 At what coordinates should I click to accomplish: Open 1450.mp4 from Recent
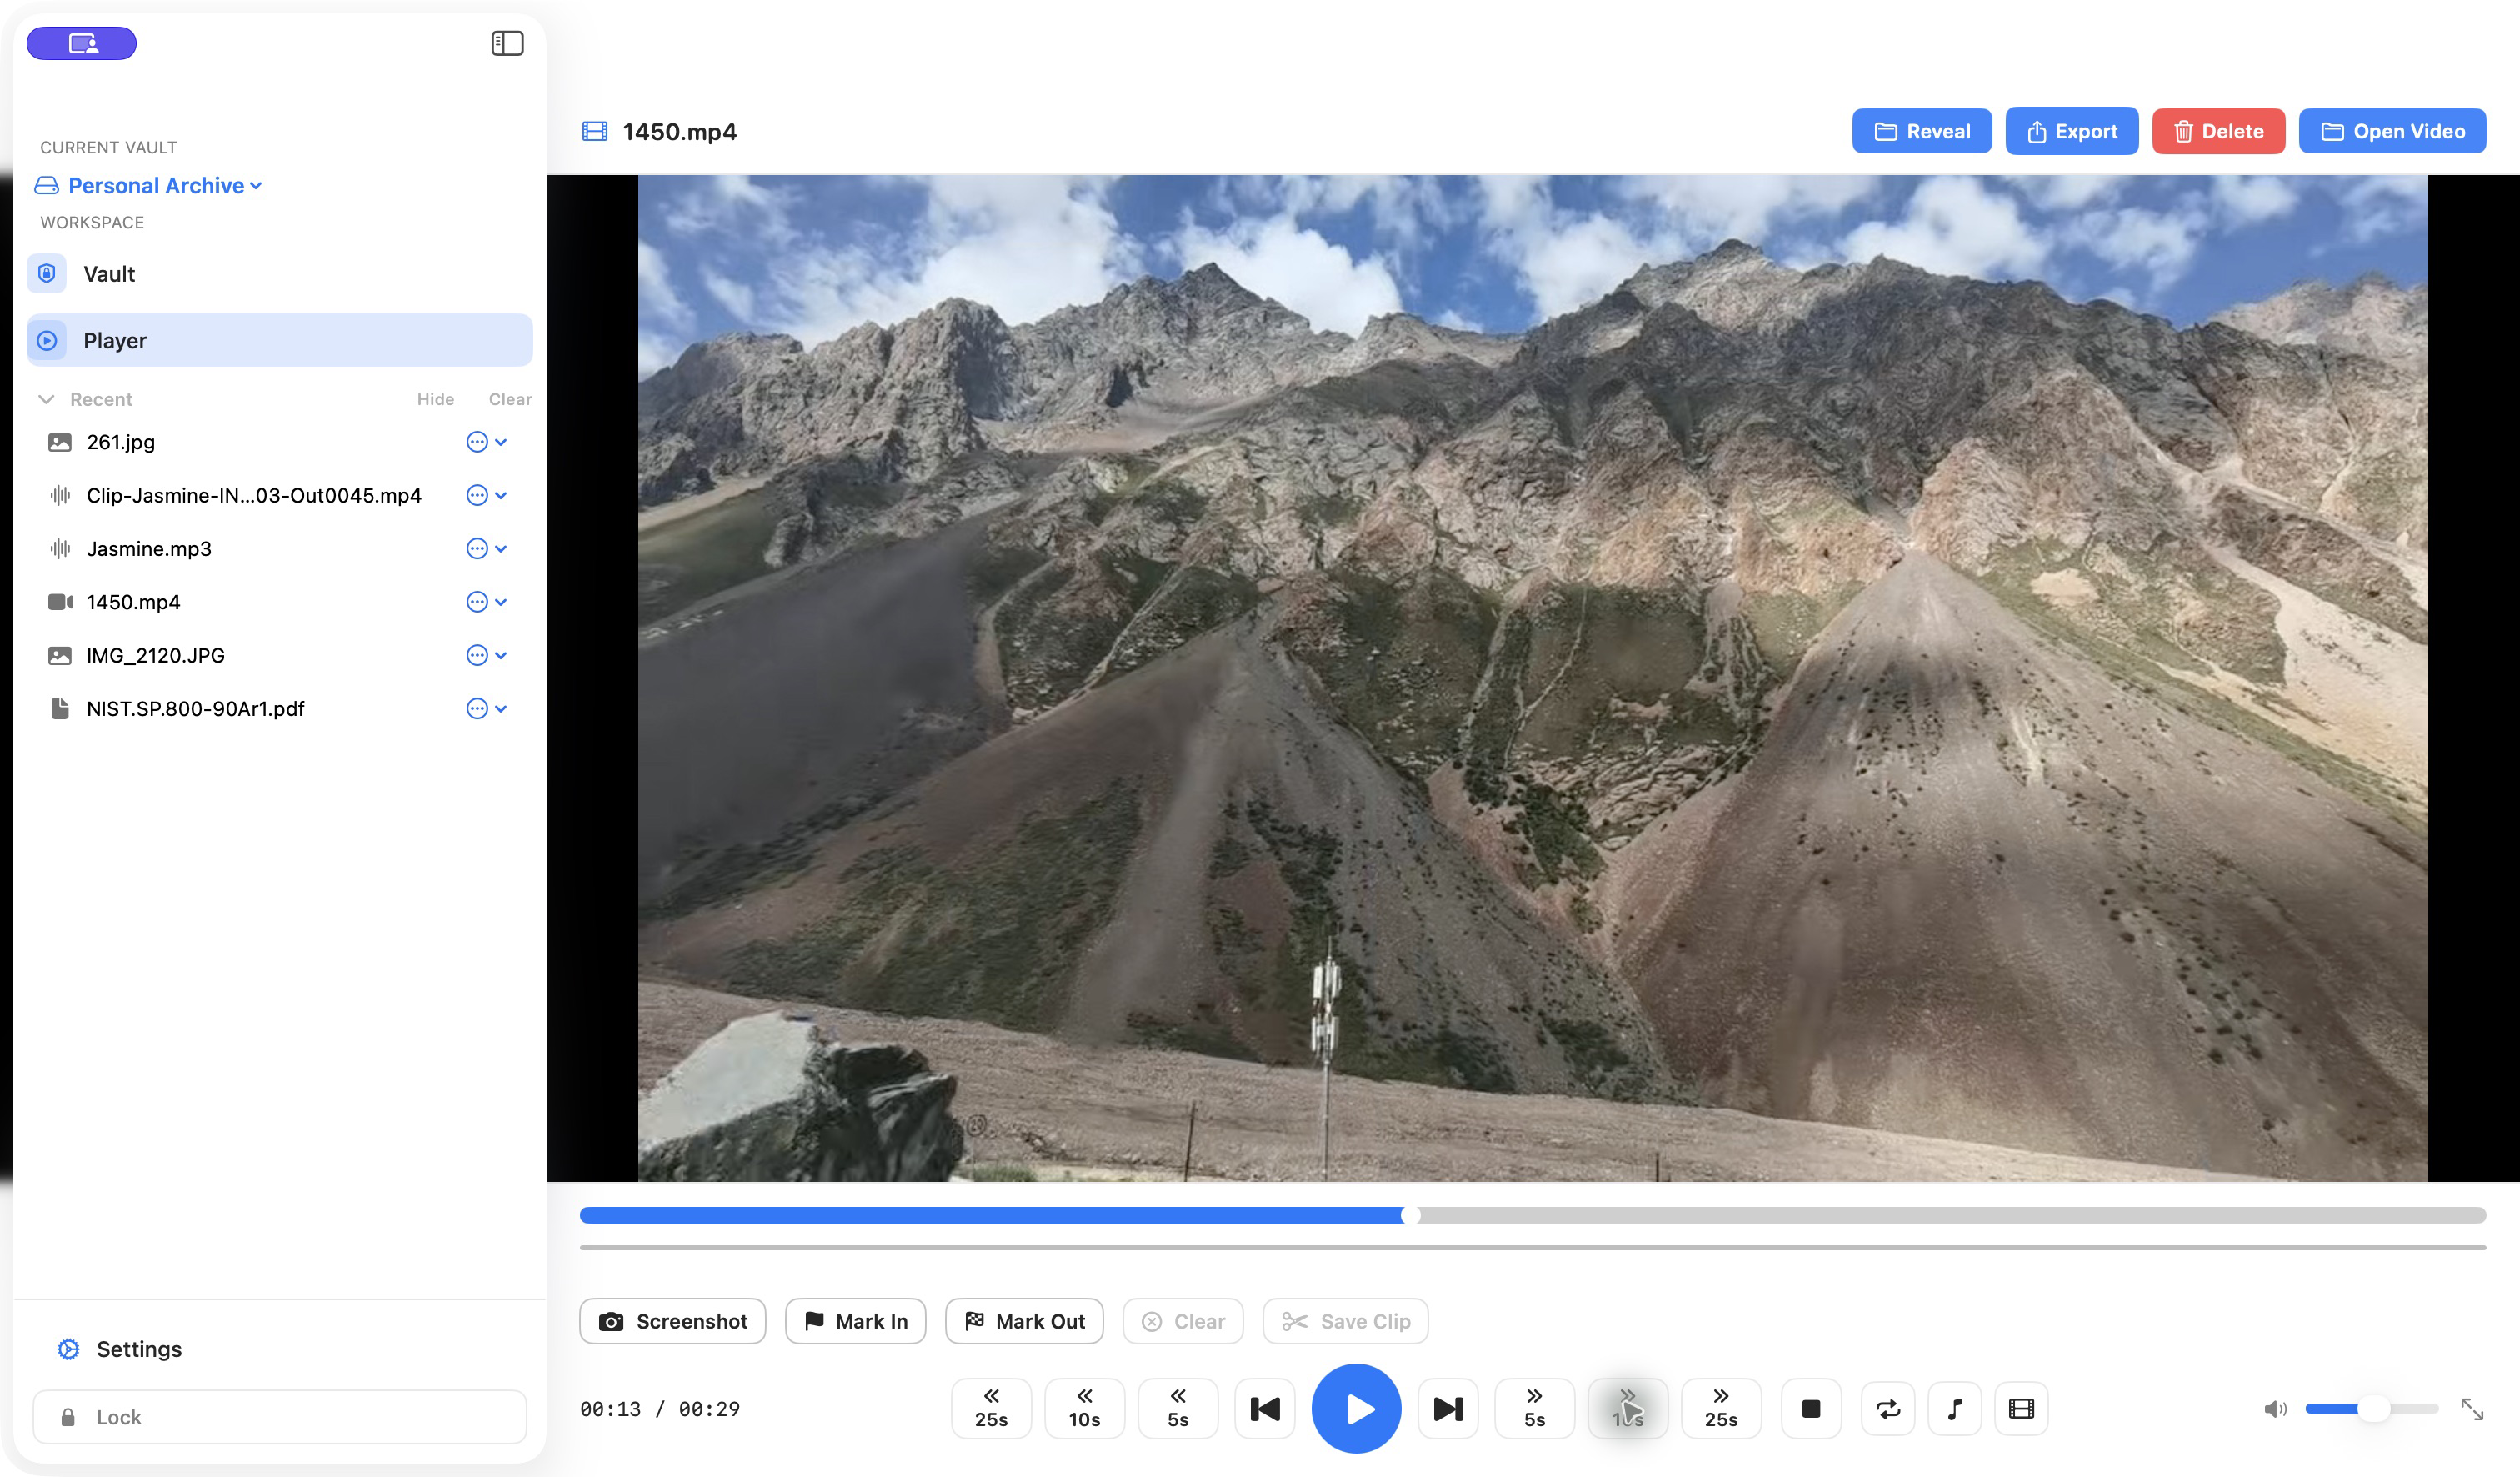click(133, 602)
